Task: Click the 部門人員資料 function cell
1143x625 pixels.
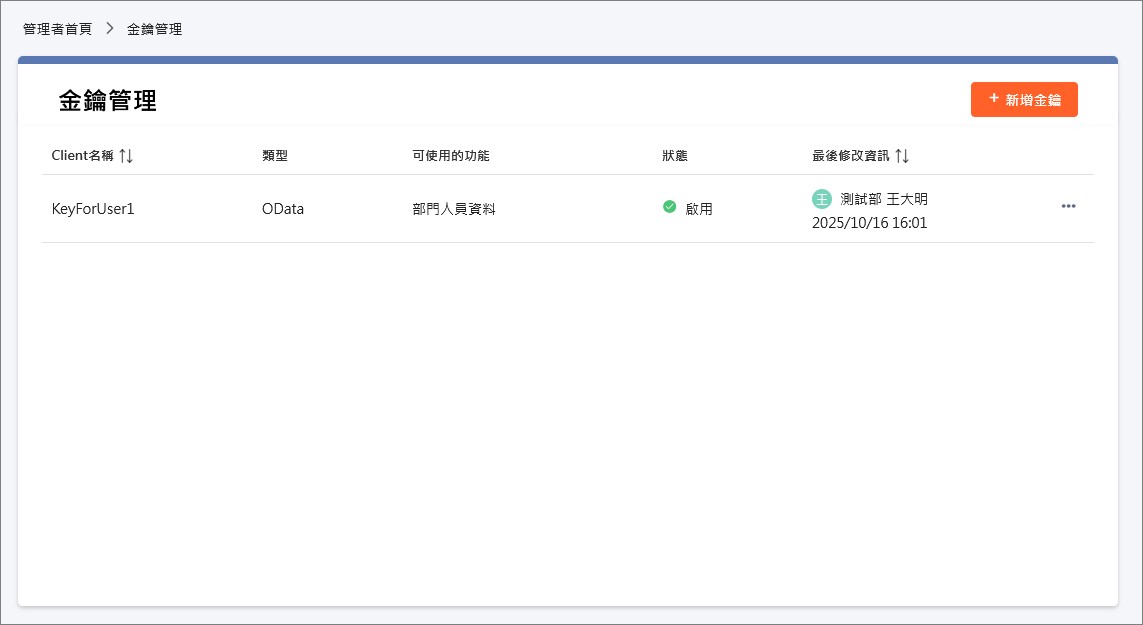Action: (454, 209)
